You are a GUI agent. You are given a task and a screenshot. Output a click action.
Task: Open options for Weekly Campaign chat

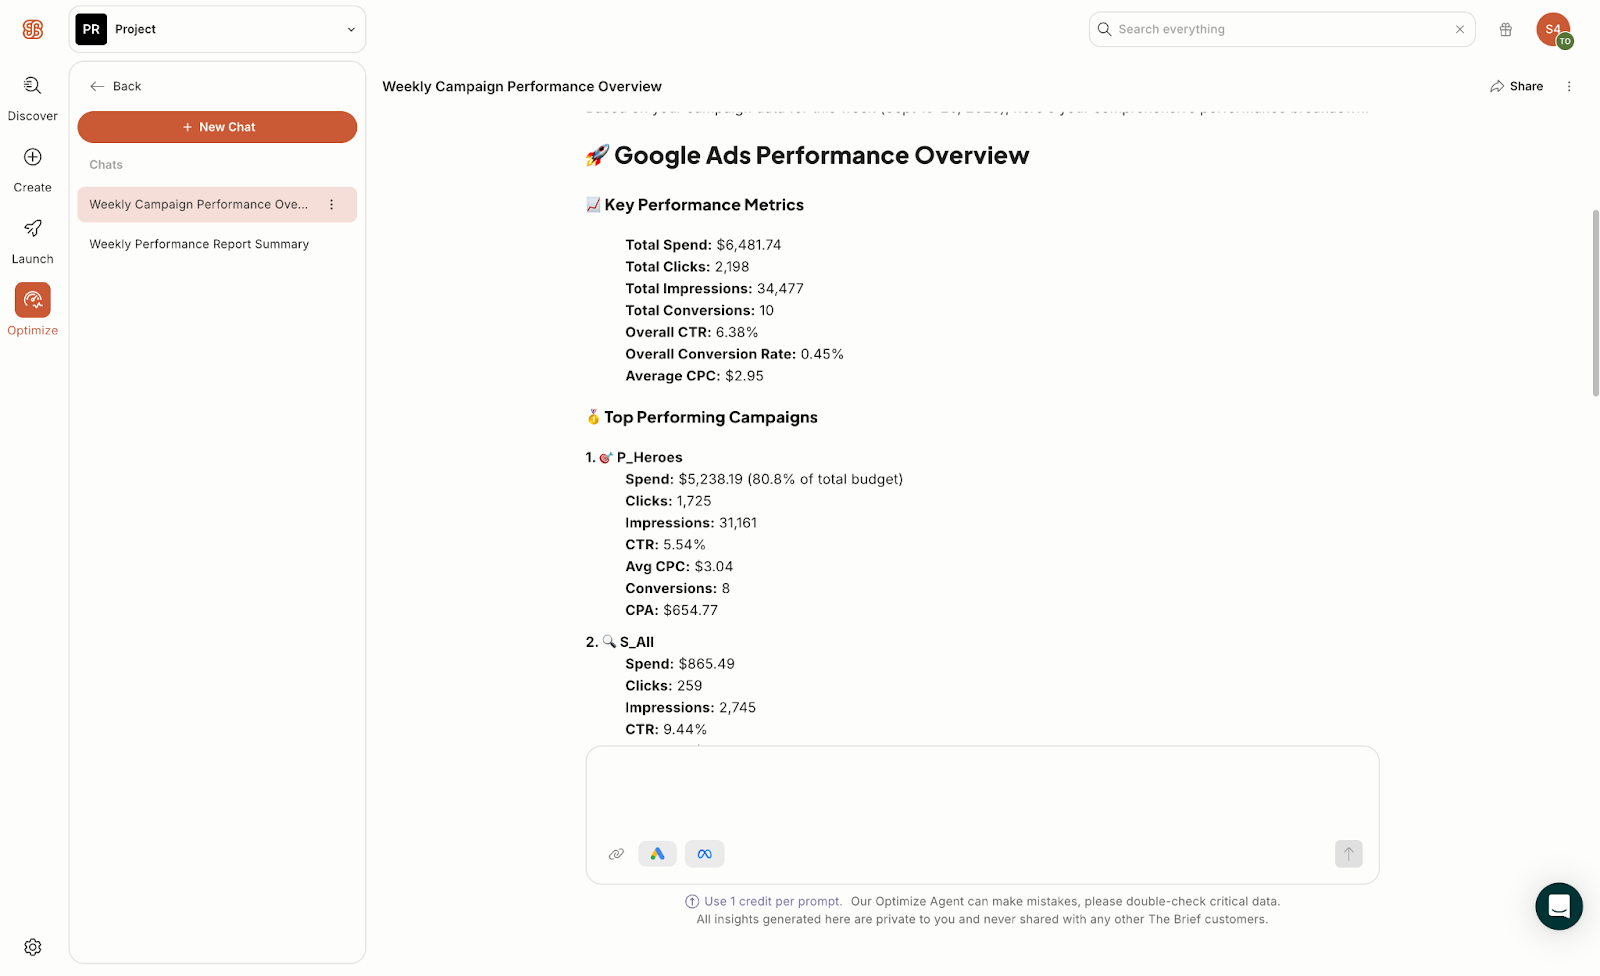click(x=332, y=205)
